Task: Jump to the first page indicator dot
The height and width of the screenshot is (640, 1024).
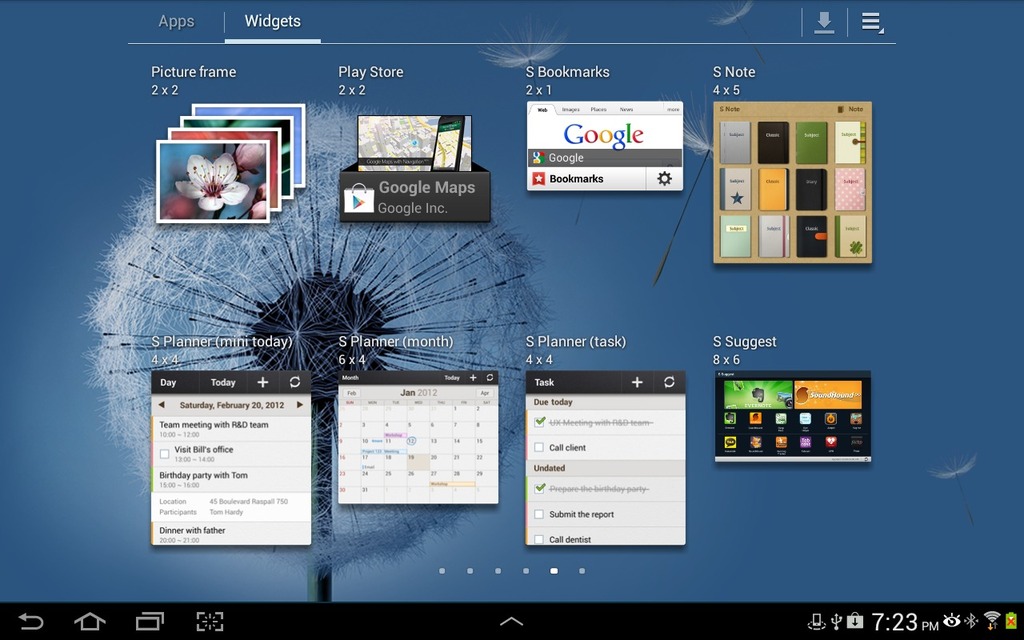Action: [x=442, y=571]
